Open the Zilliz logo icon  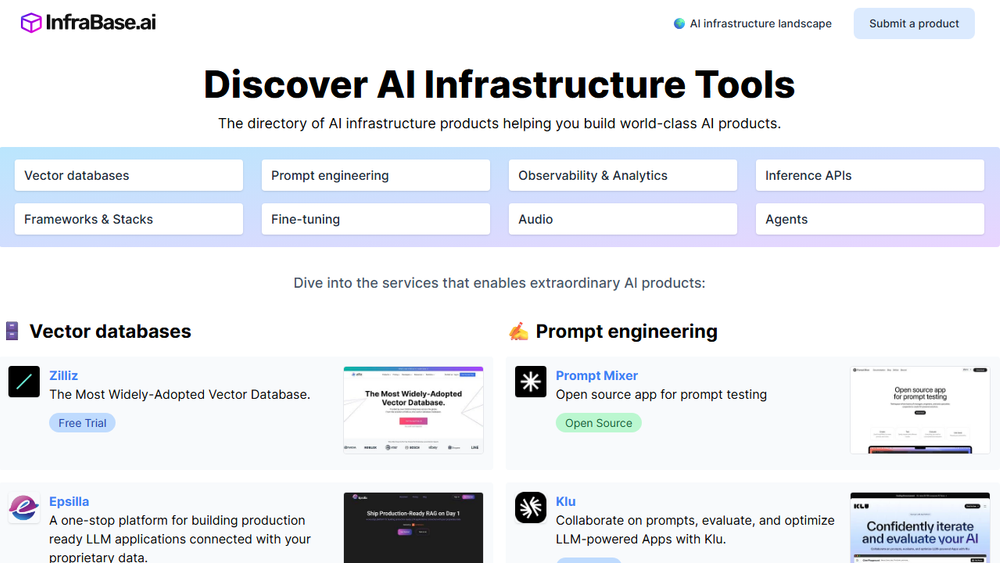point(24,381)
